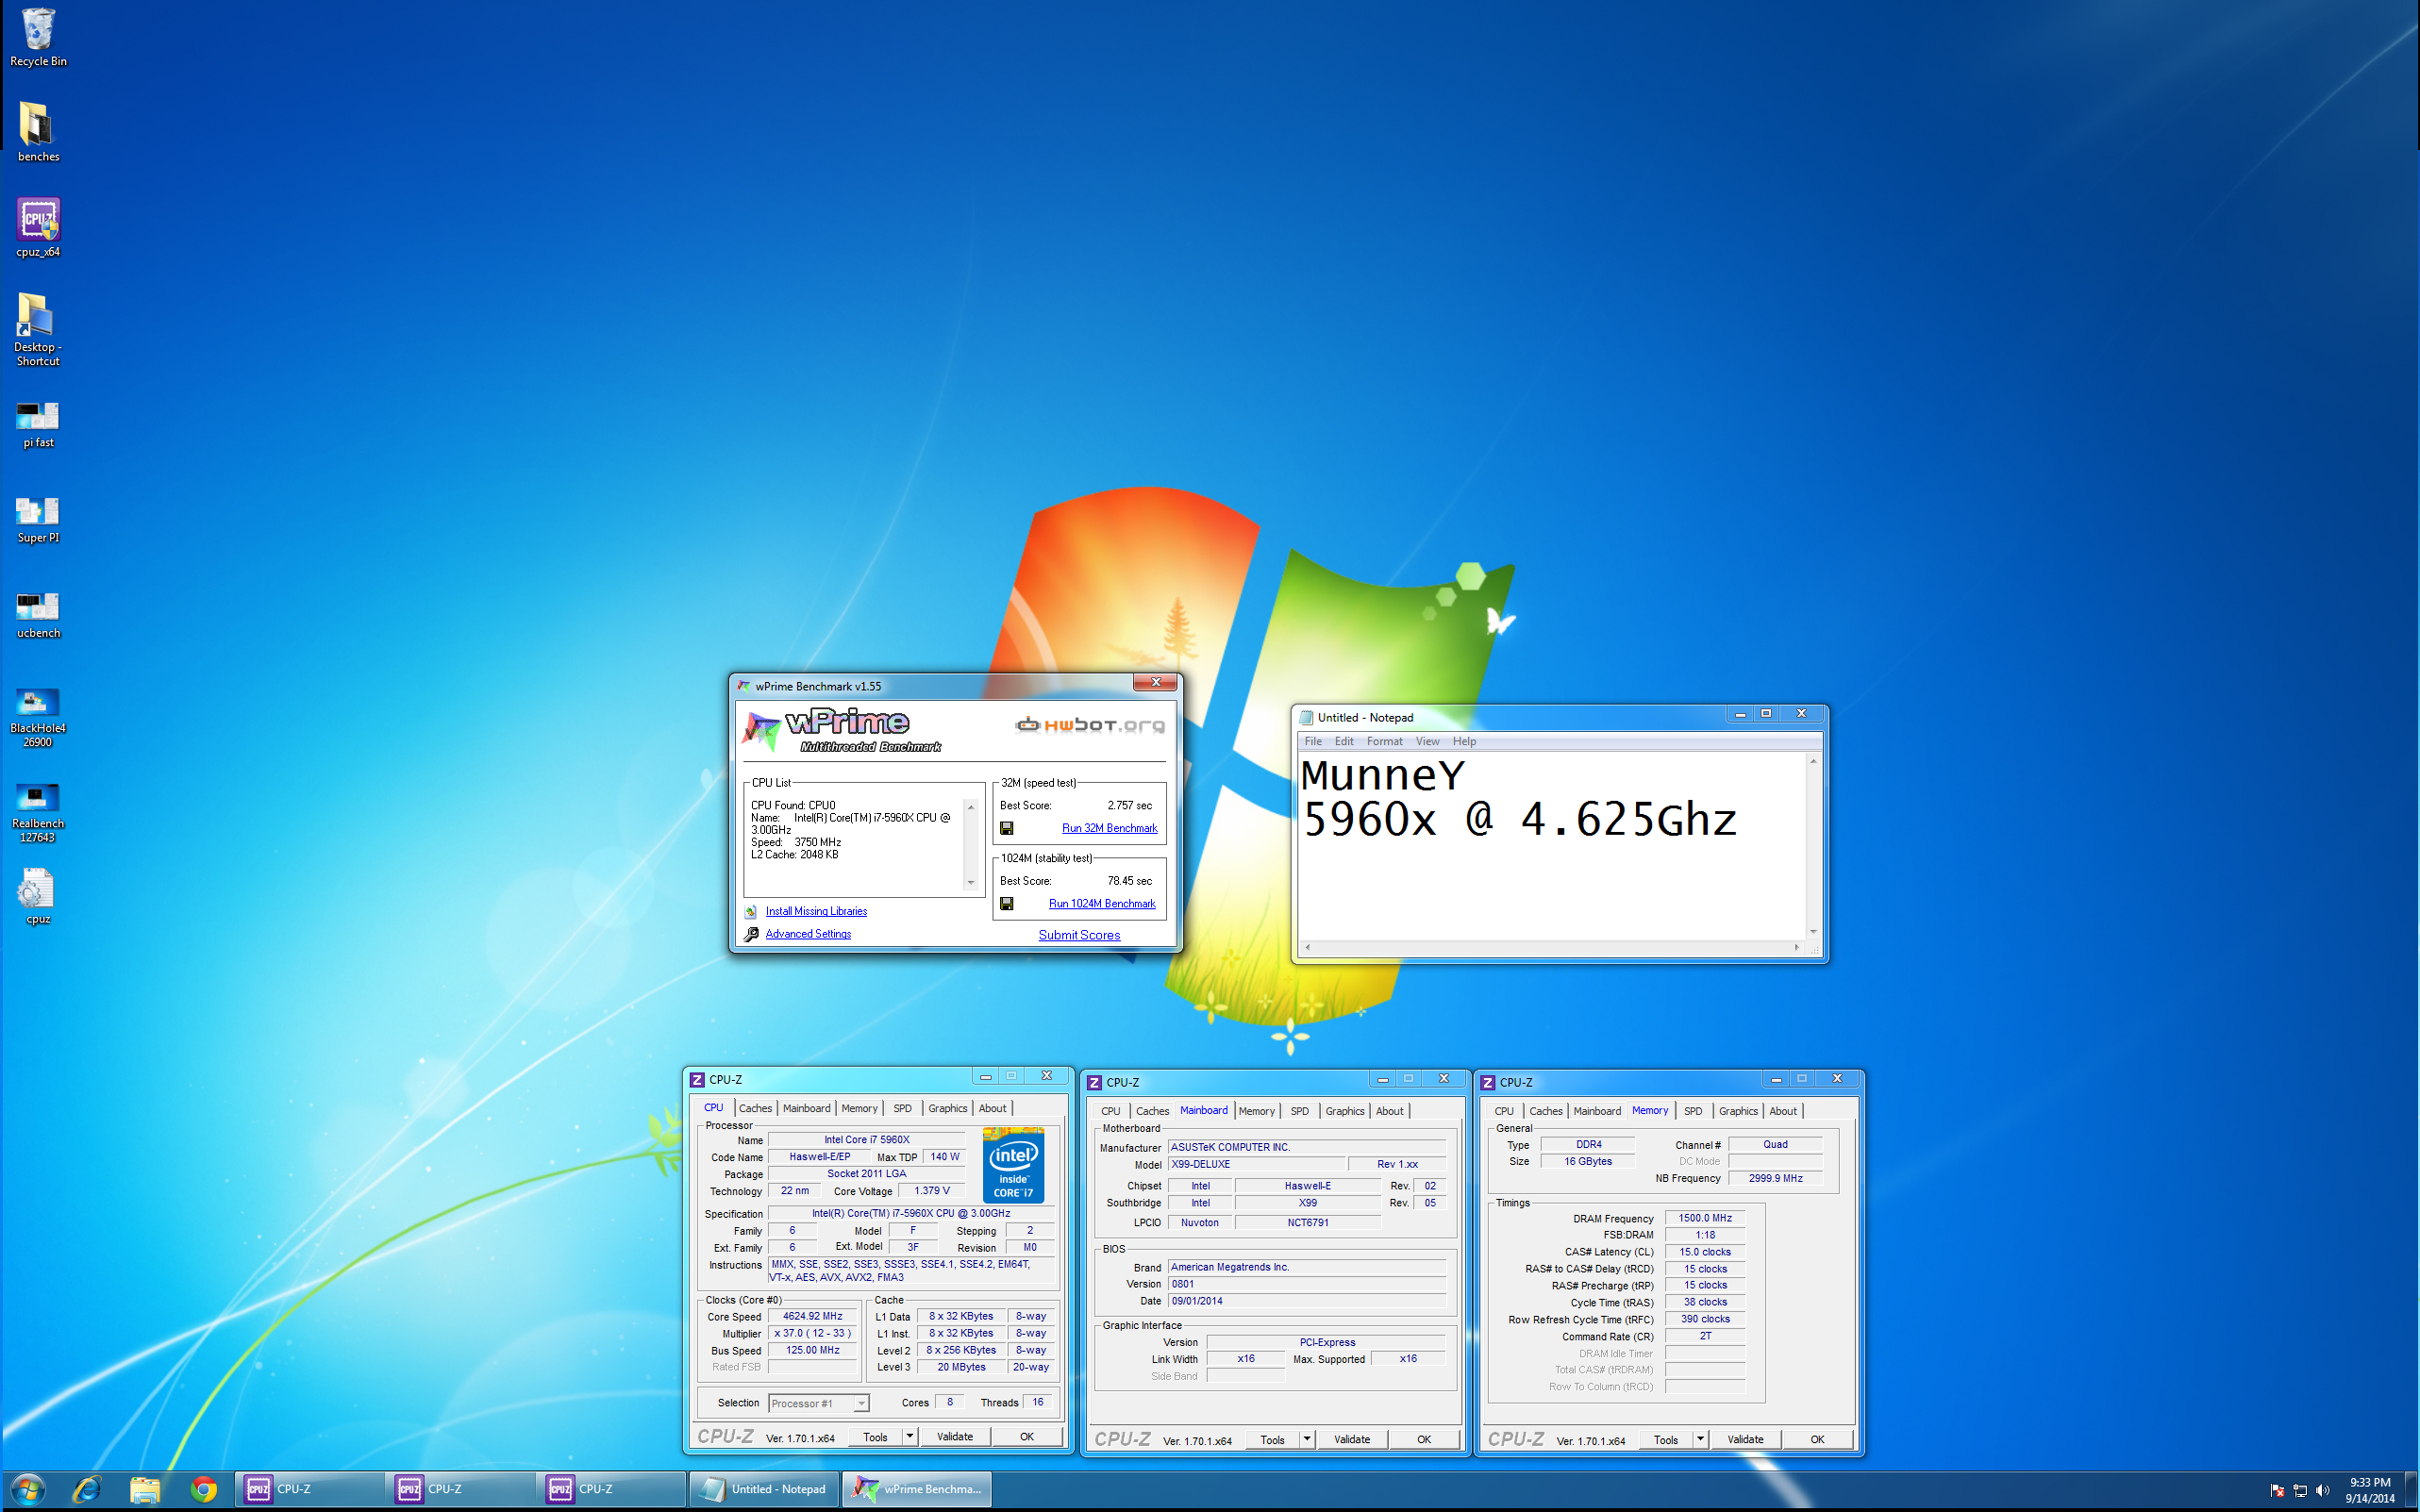Click the hwbot.org logo in wPrime
Screen dimensions: 2420x1512
1090,725
